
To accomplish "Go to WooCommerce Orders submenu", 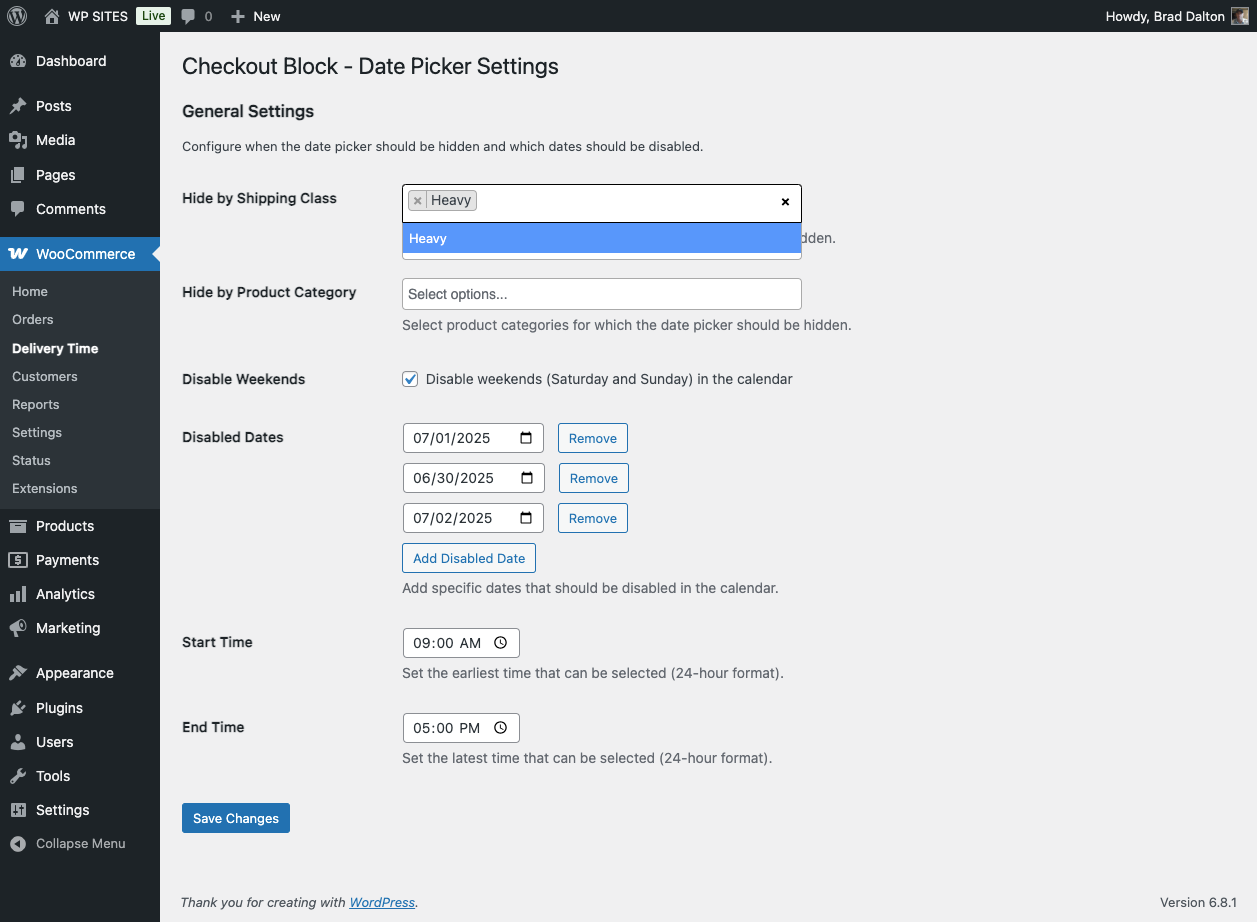I will pyautogui.click(x=33, y=320).
